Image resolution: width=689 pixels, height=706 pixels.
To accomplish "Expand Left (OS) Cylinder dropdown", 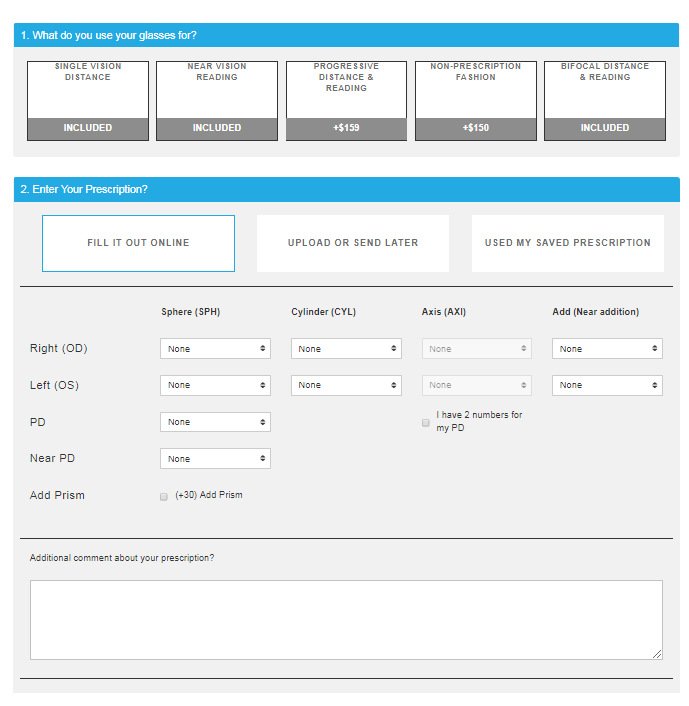I will coord(346,385).
